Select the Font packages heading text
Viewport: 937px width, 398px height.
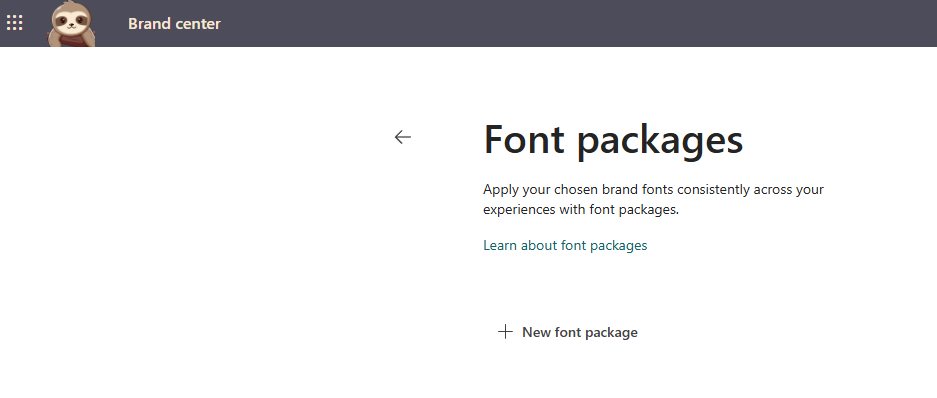[613, 140]
